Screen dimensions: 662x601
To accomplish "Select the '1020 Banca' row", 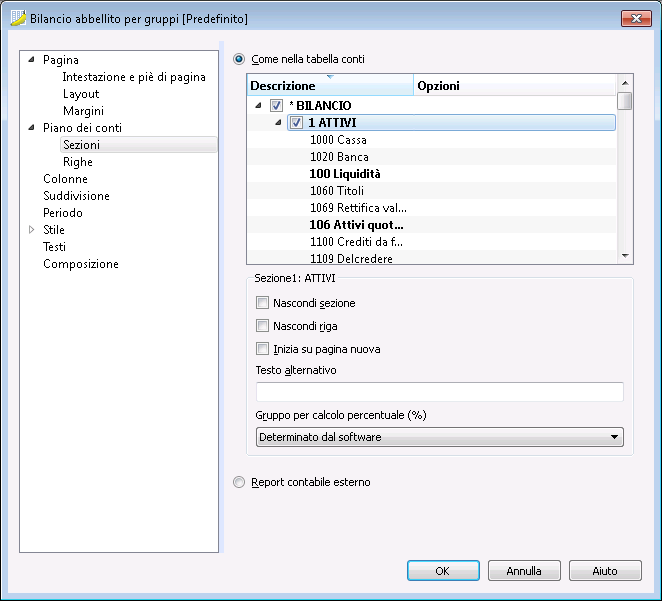I will [x=431, y=157].
